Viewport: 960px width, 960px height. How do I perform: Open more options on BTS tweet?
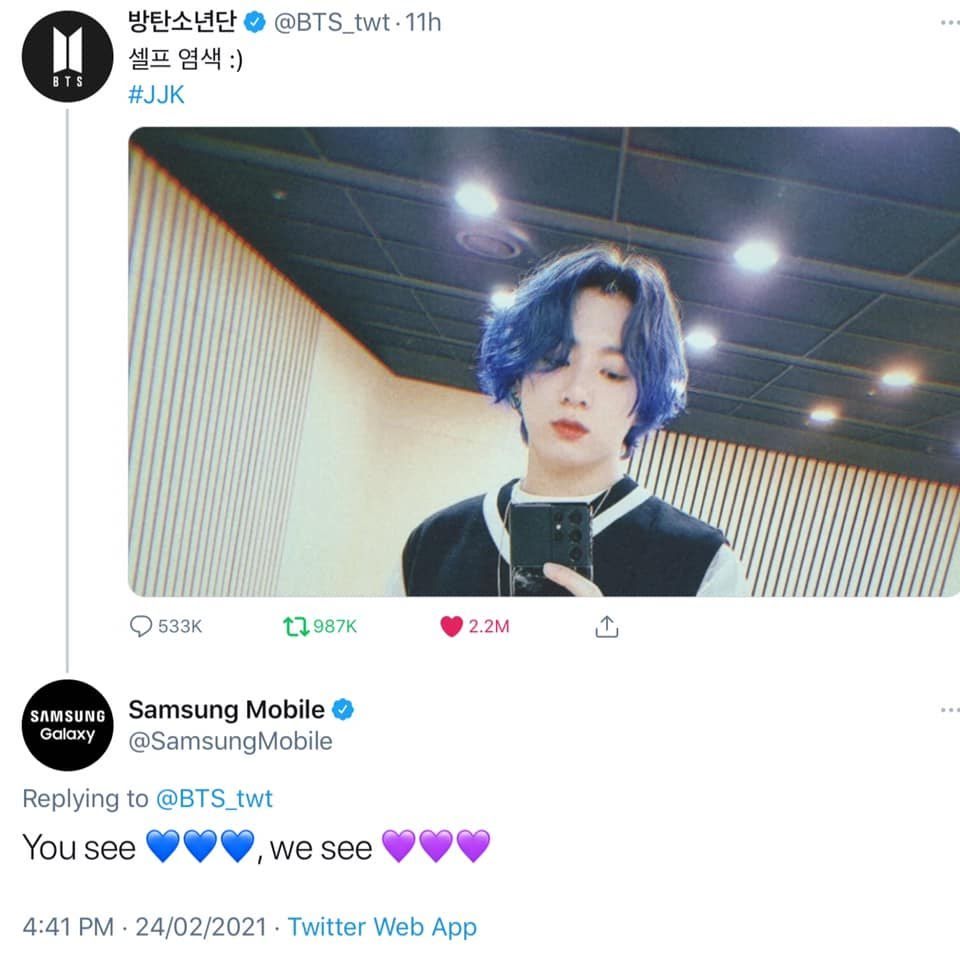click(x=950, y=23)
